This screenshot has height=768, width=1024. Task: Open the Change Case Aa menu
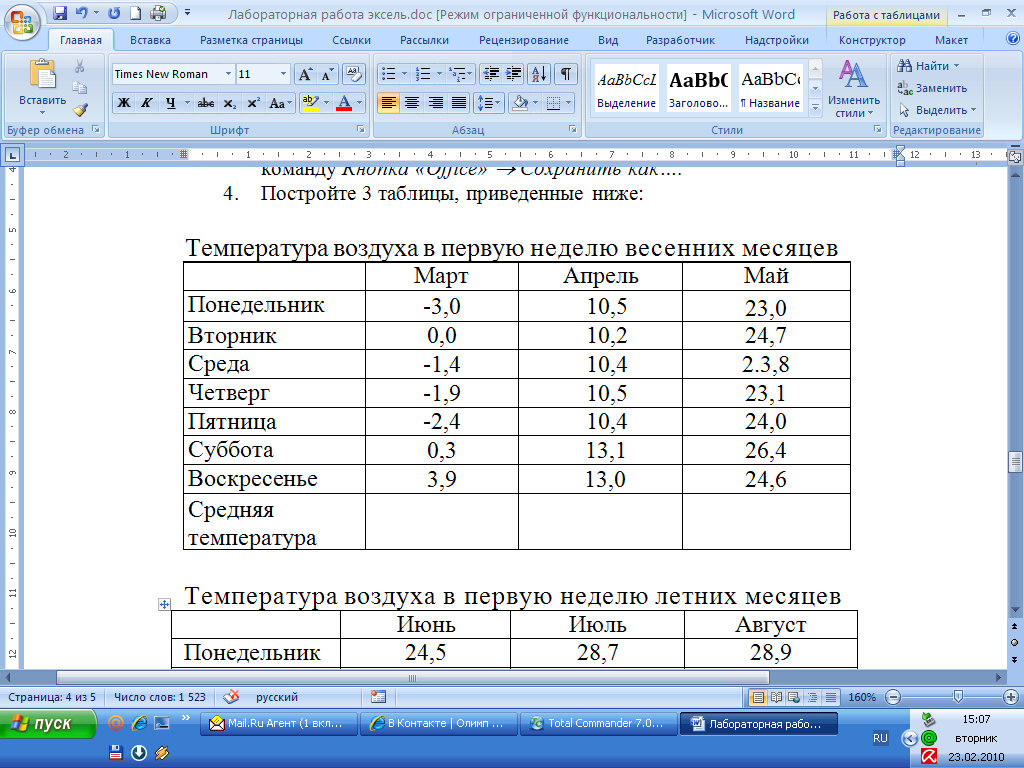click(x=280, y=103)
